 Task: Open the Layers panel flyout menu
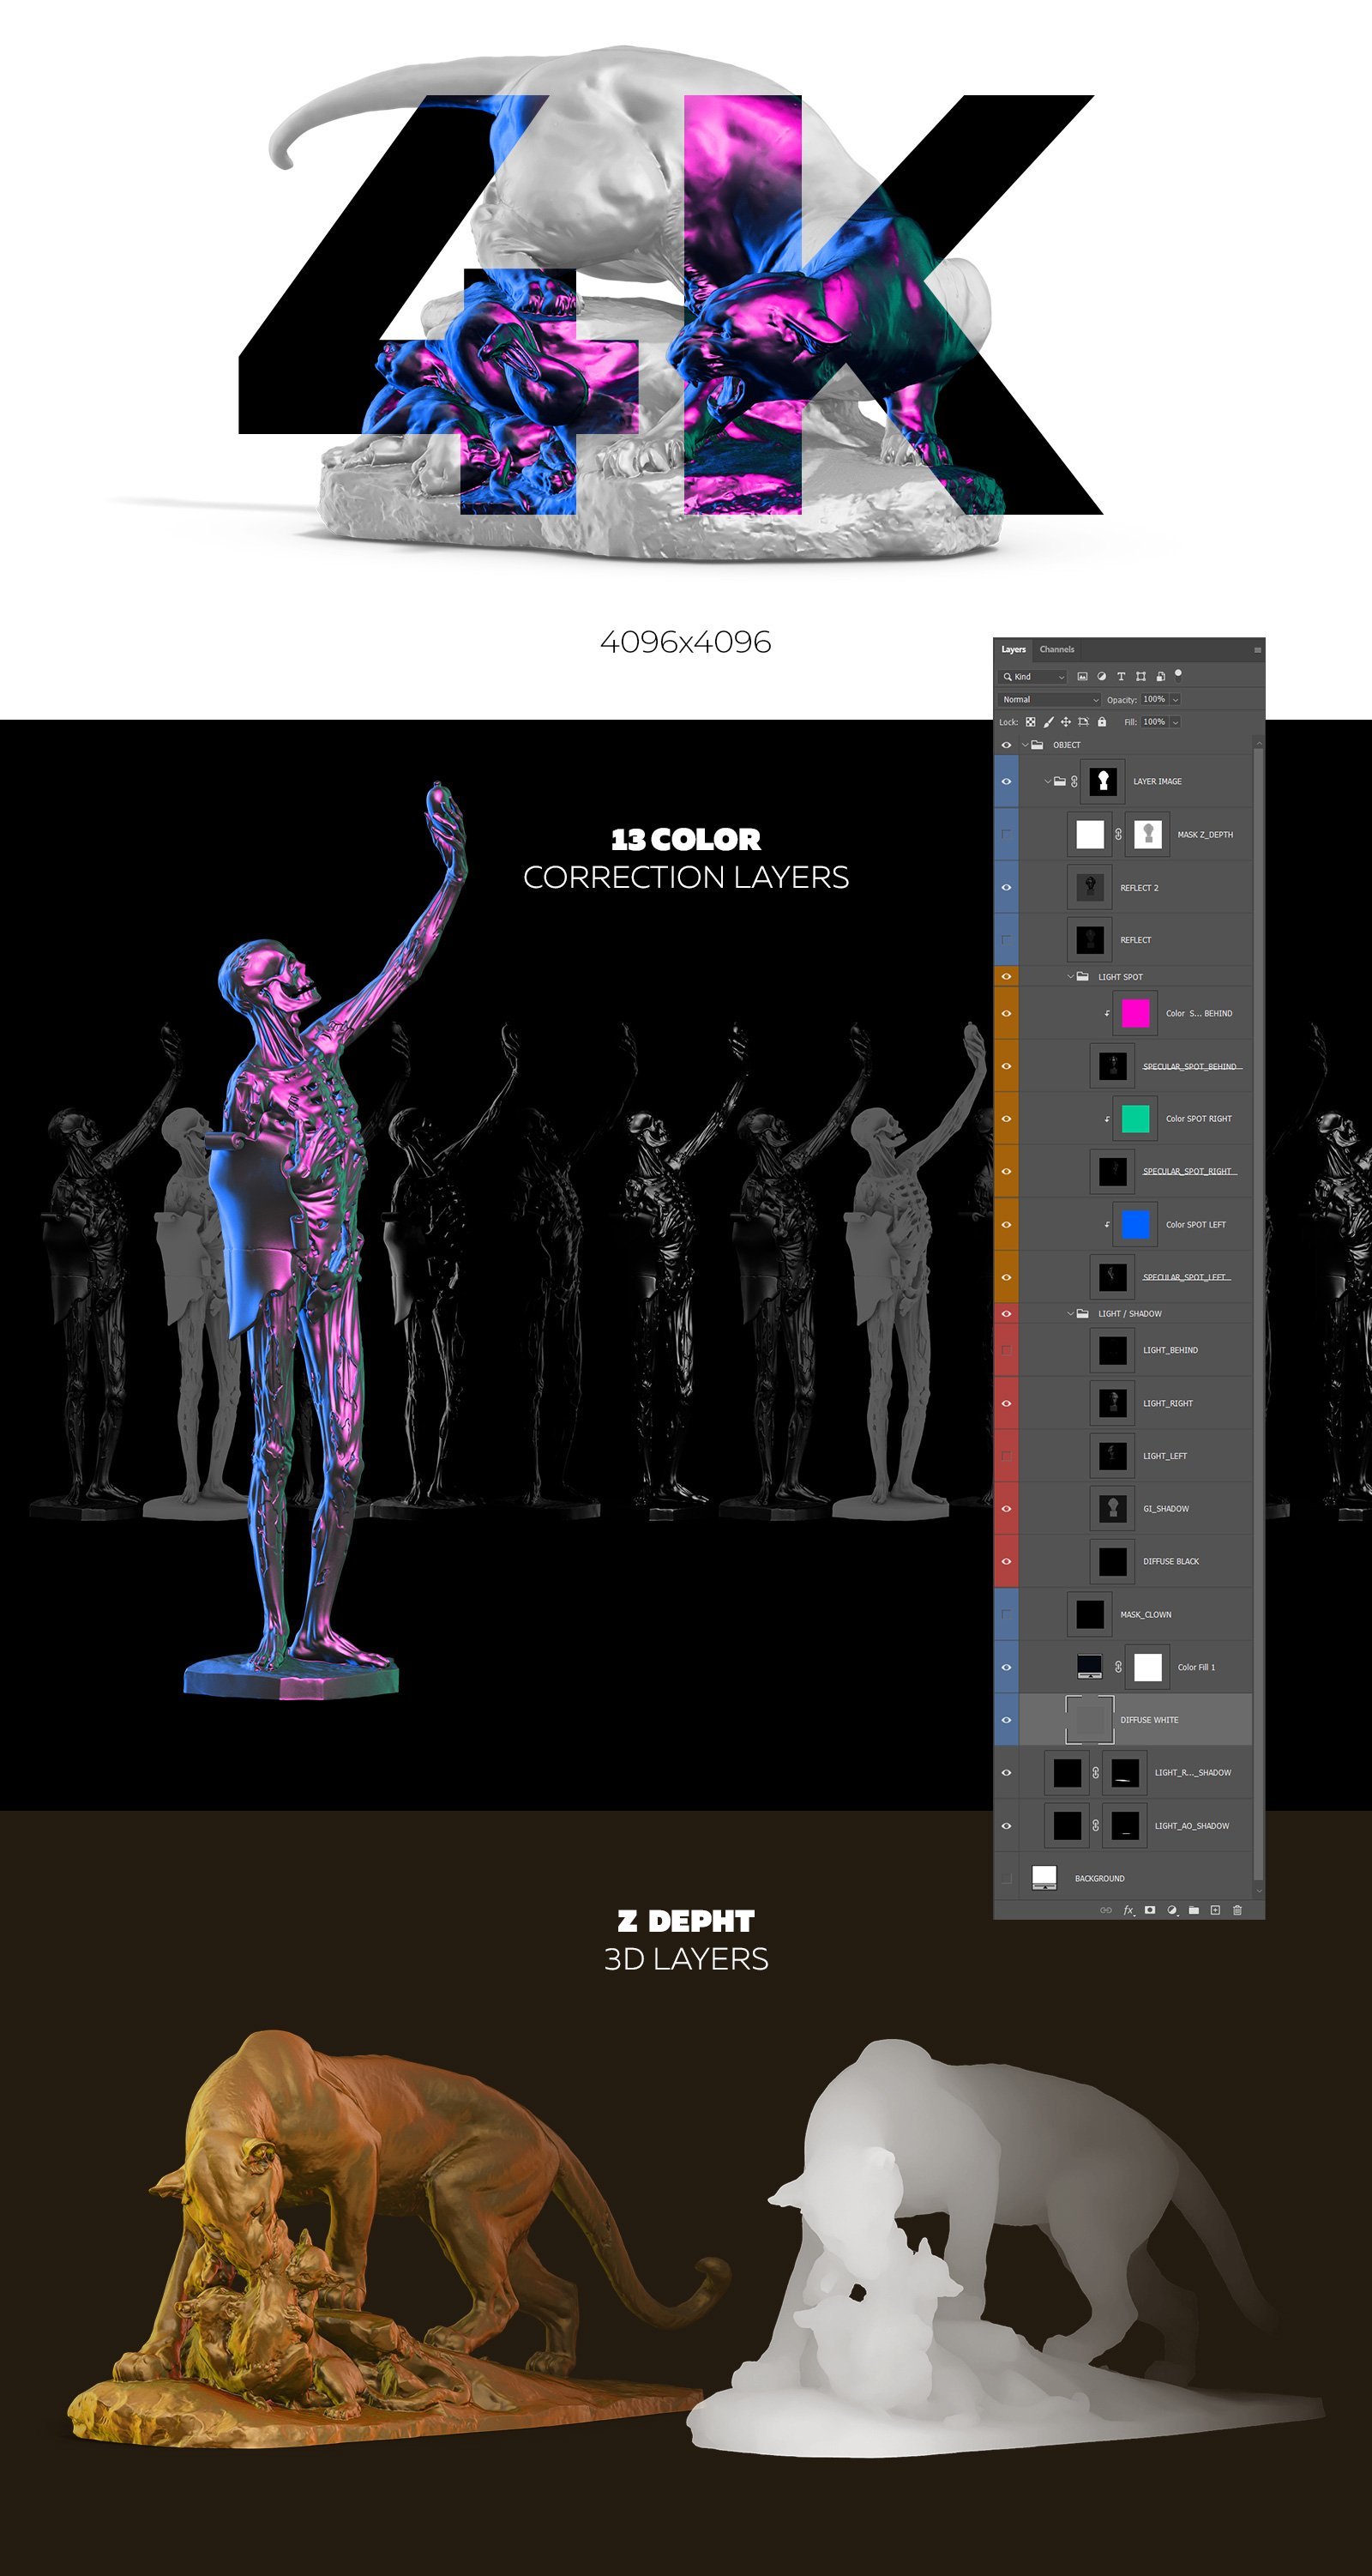[1257, 650]
